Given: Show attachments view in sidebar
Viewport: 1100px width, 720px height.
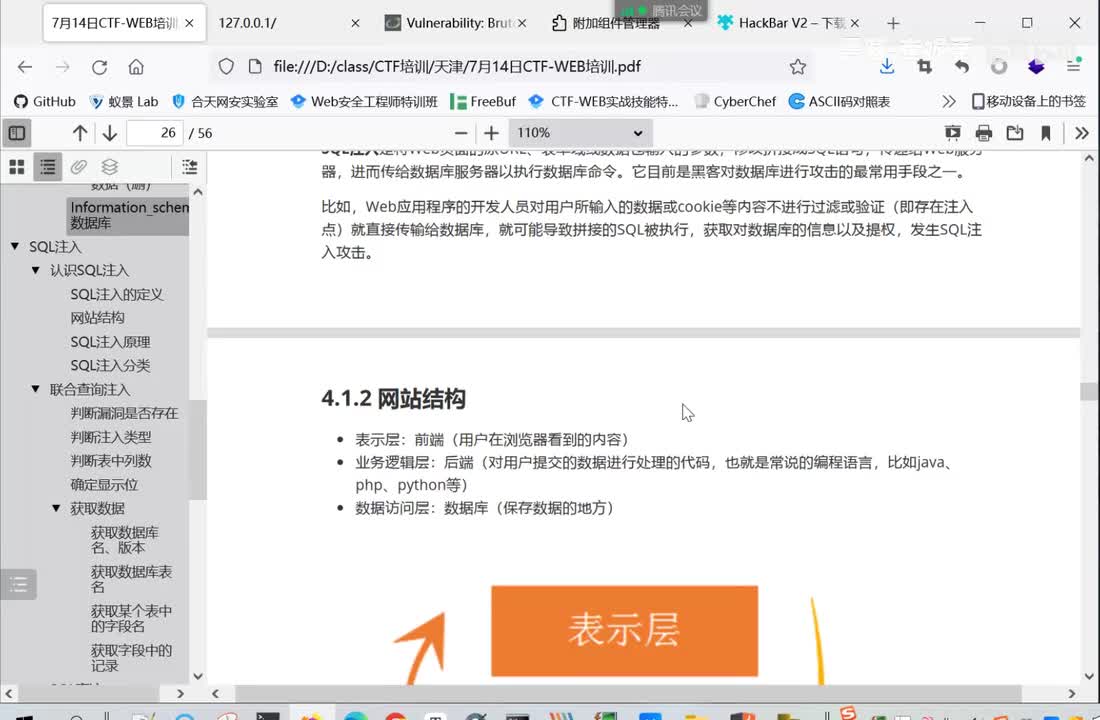Looking at the screenshot, I should coord(79,166).
